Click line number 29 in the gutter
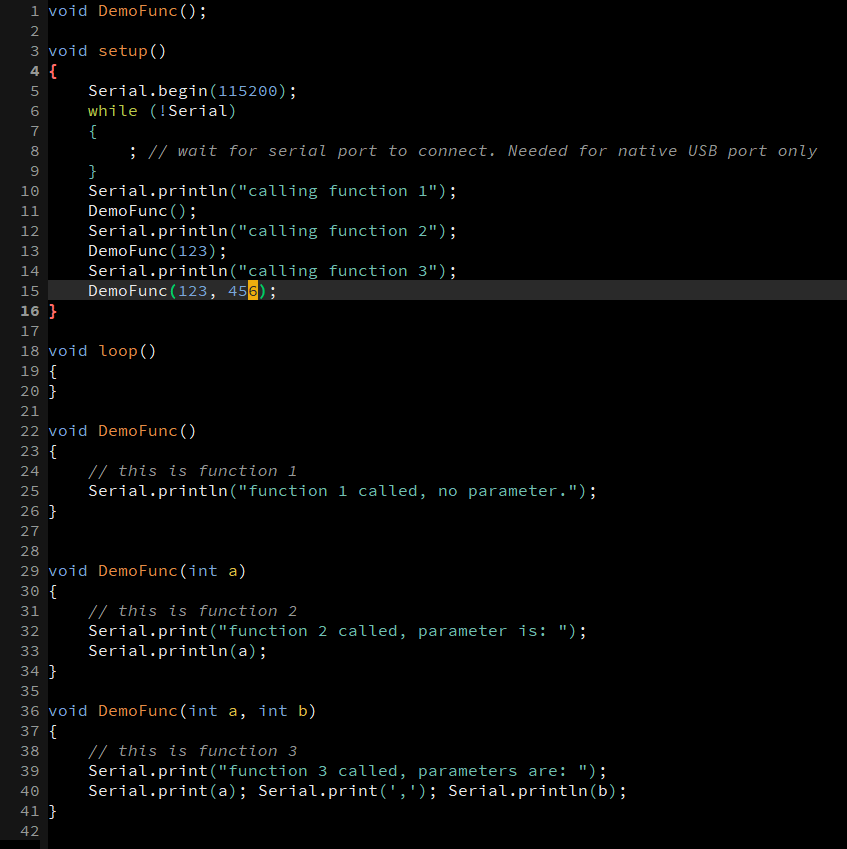The width and height of the screenshot is (847, 849). [x=30, y=571]
